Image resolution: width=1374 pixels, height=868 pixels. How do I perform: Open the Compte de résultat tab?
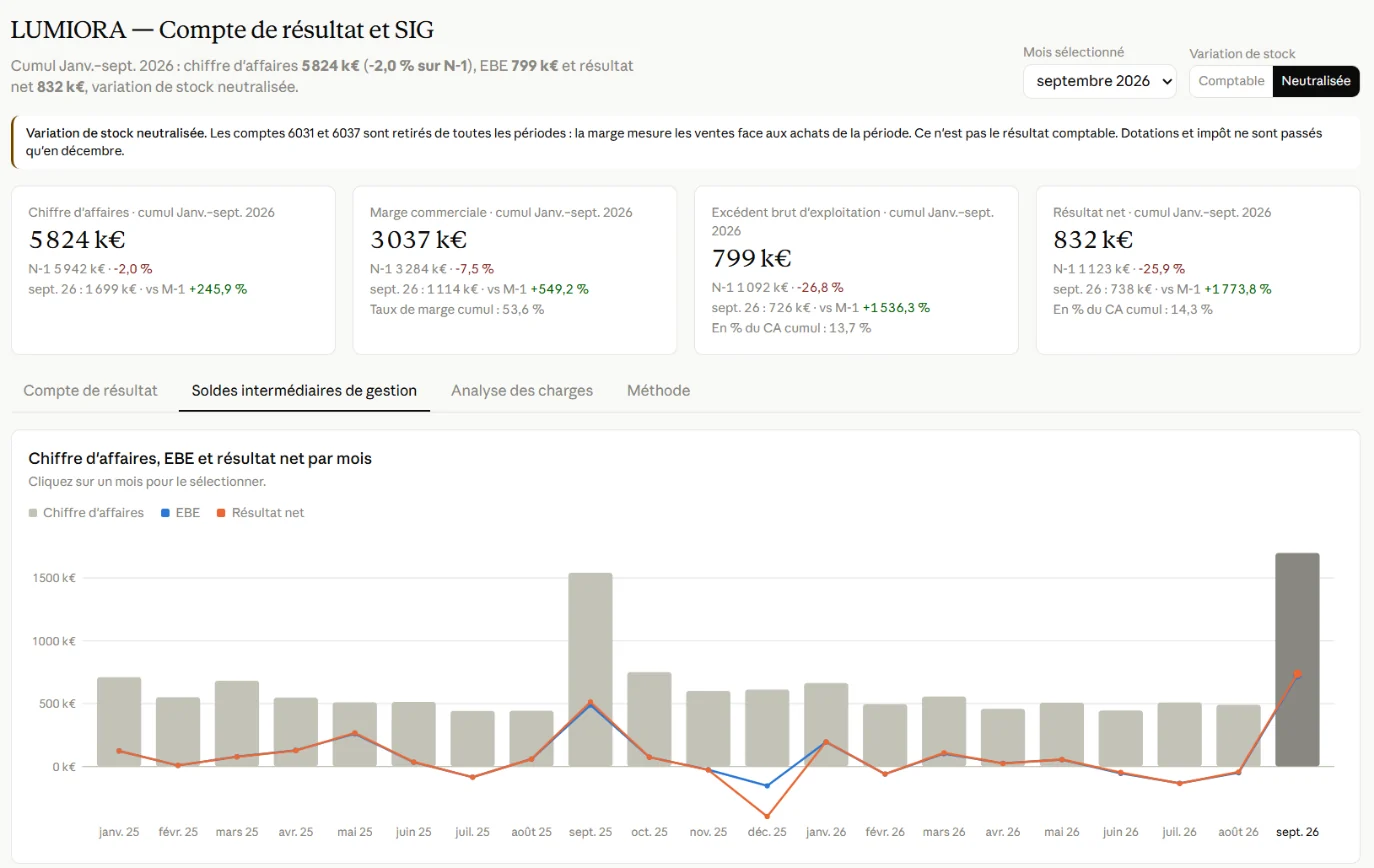(x=91, y=390)
